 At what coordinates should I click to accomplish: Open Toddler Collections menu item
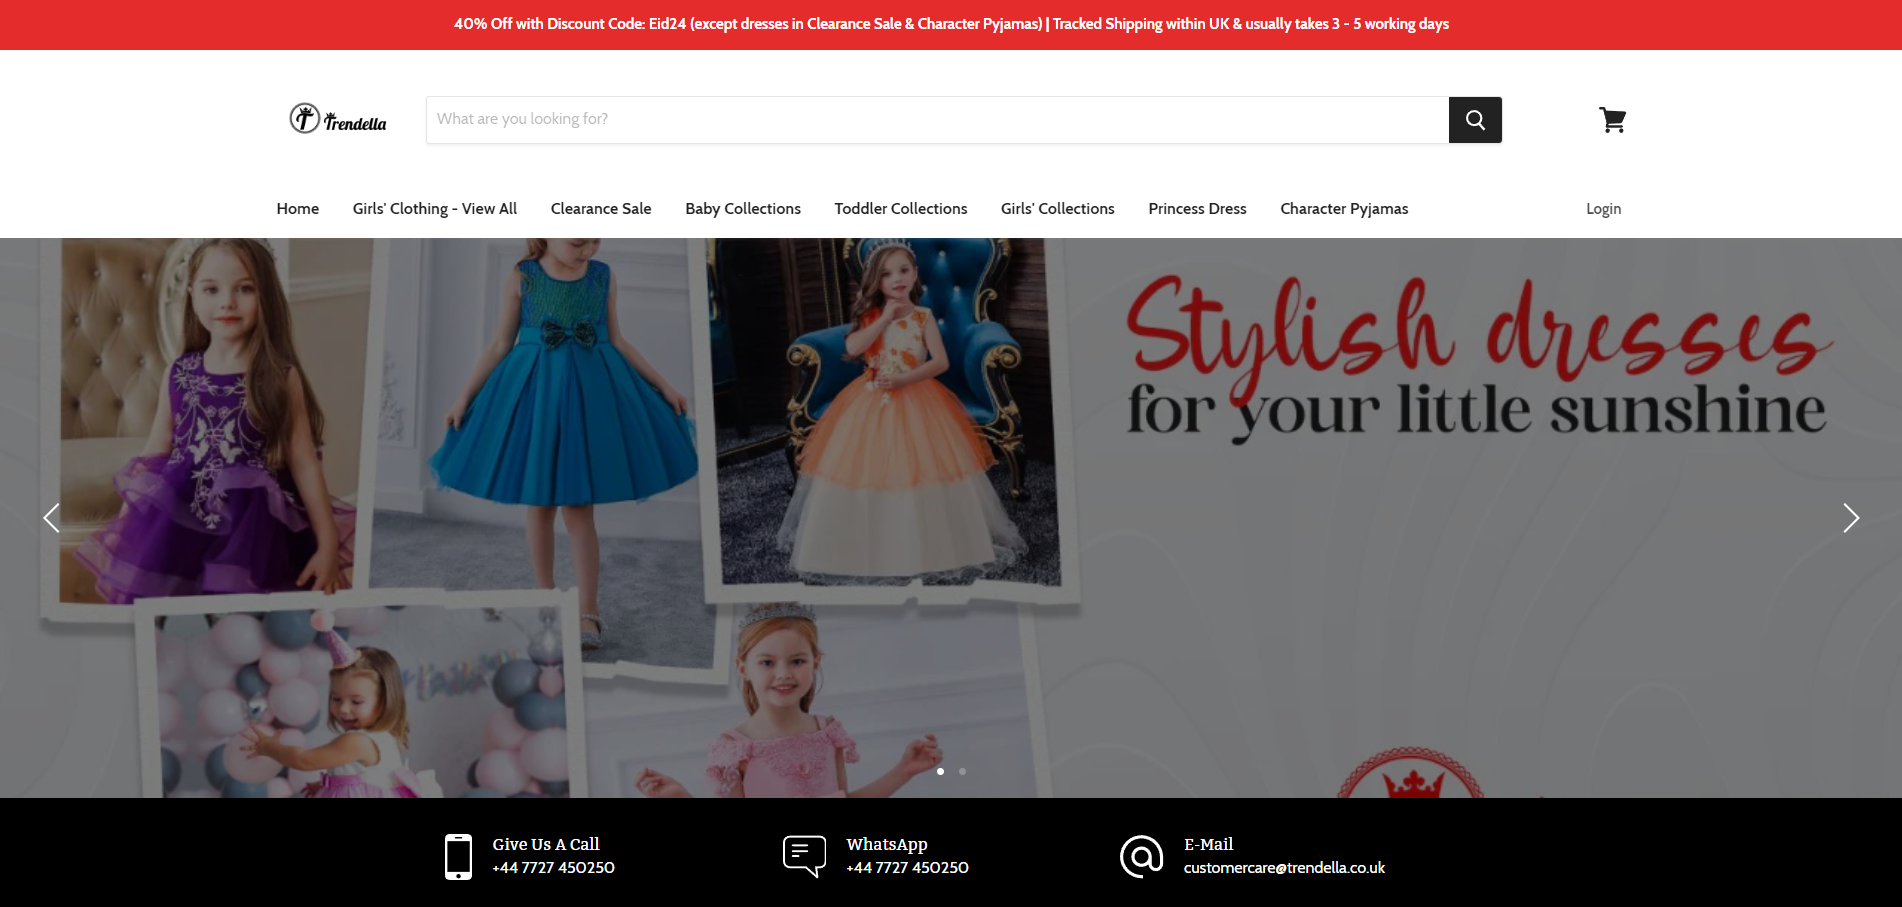(x=901, y=208)
